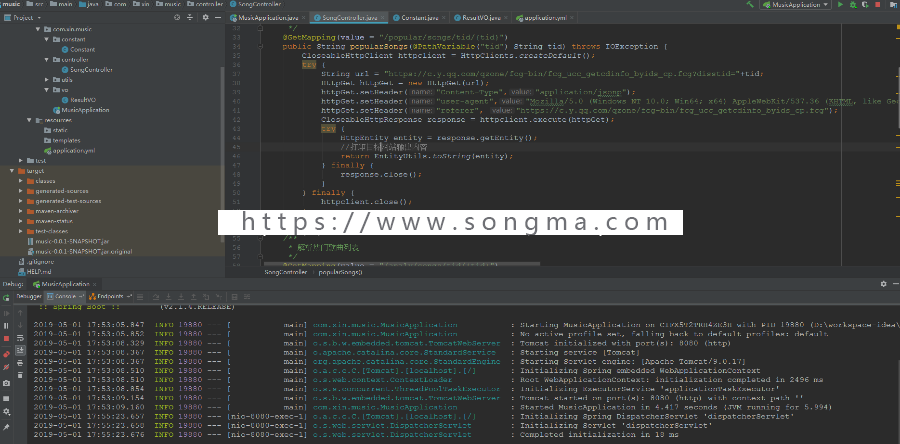Viewport: 900px width, 444px height.
Task: Click locate/scroll from source icon in Project panel
Action: tap(177, 18)
